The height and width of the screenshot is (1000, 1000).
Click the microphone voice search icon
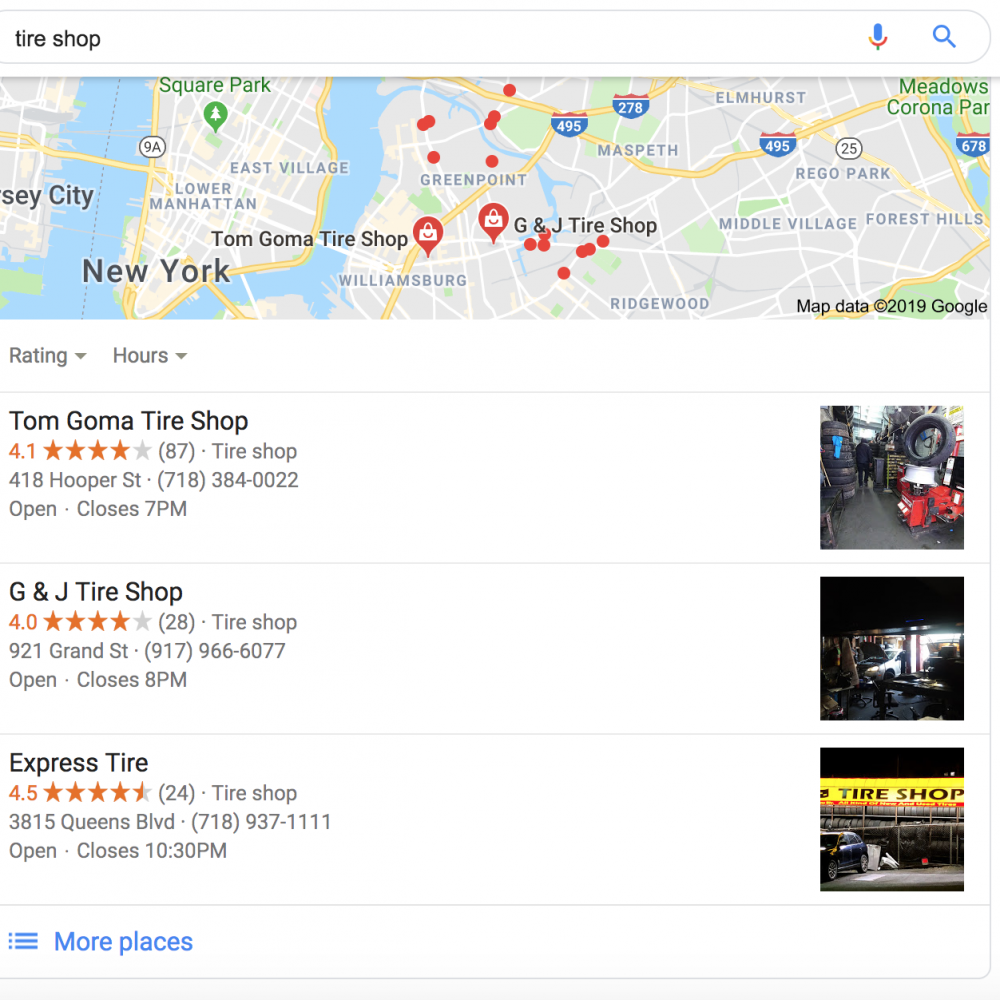point(878,37)
